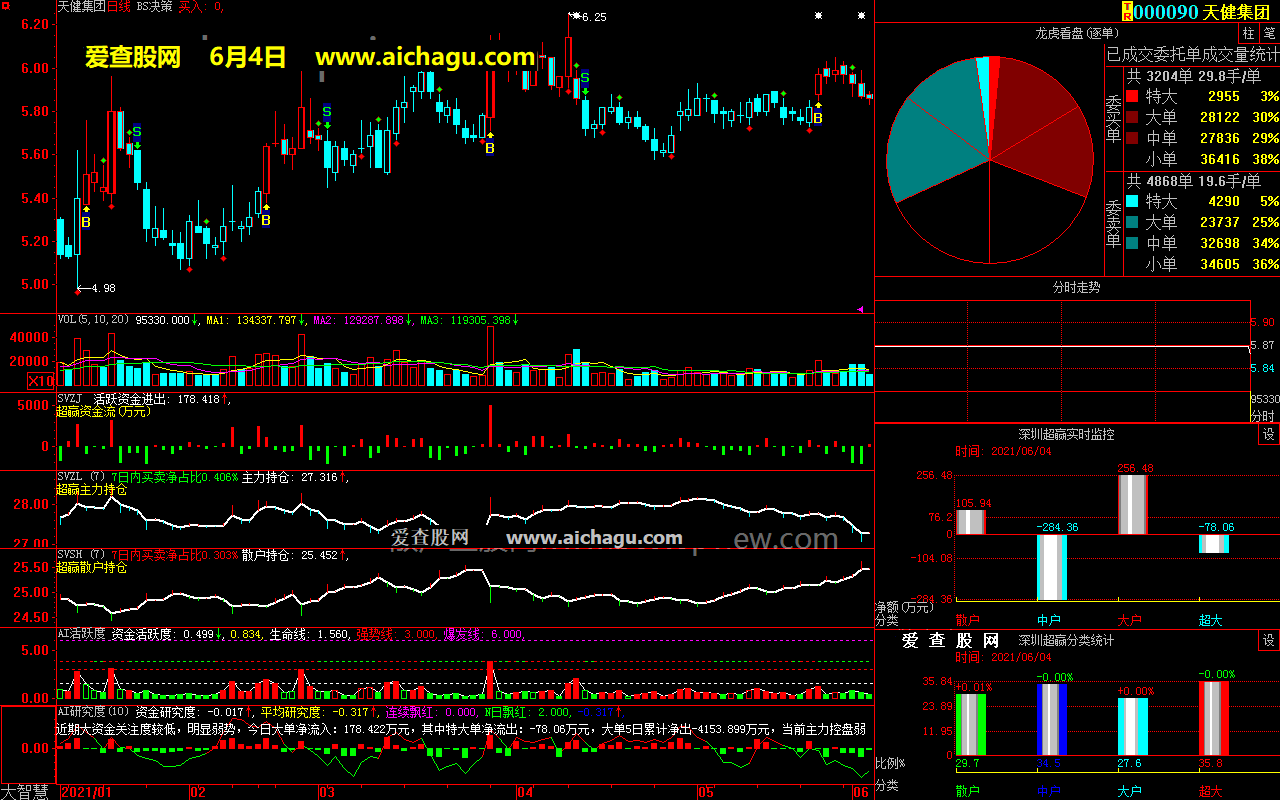Click the stock code 000090

(1167, 12)
